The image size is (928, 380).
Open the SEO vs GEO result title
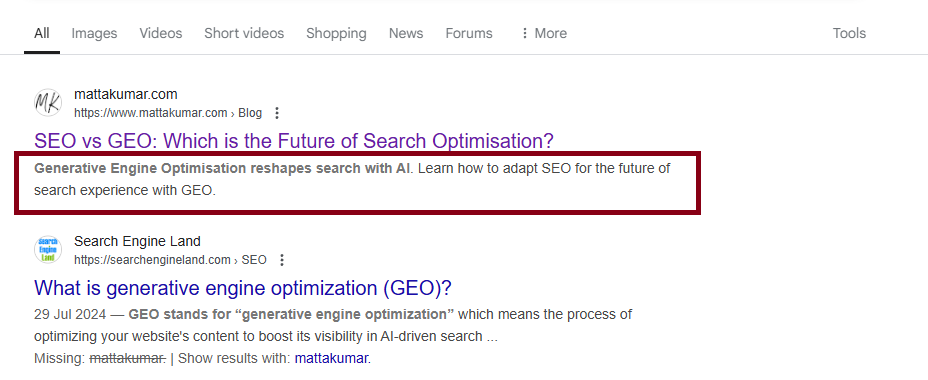(294, 141)
